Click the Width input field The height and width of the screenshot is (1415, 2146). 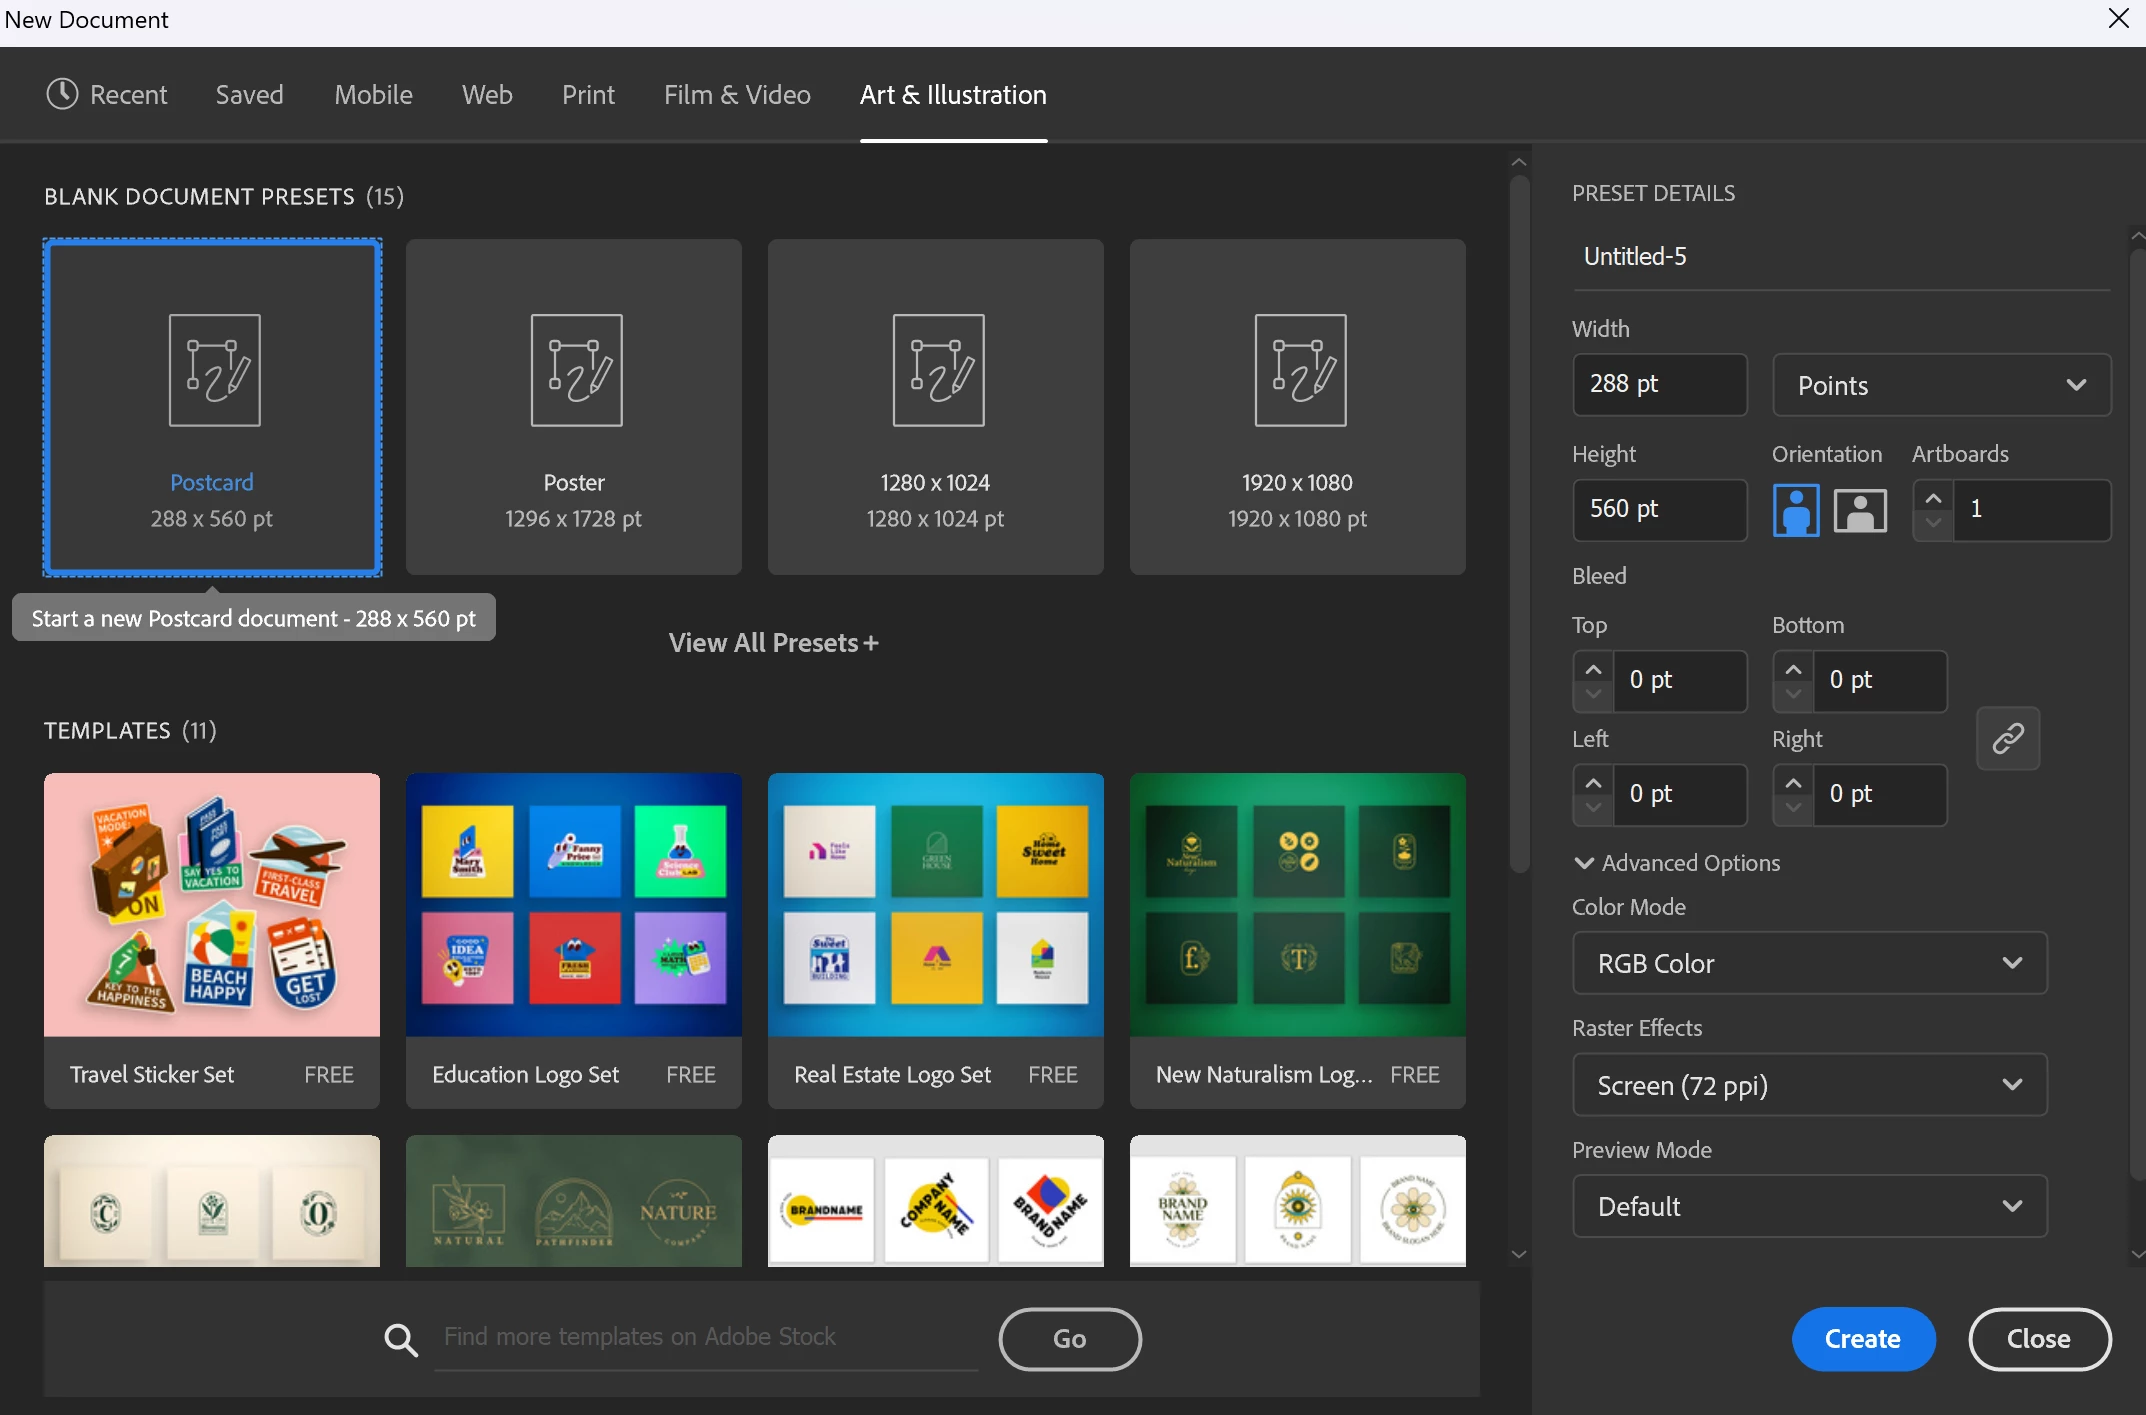1659,384
